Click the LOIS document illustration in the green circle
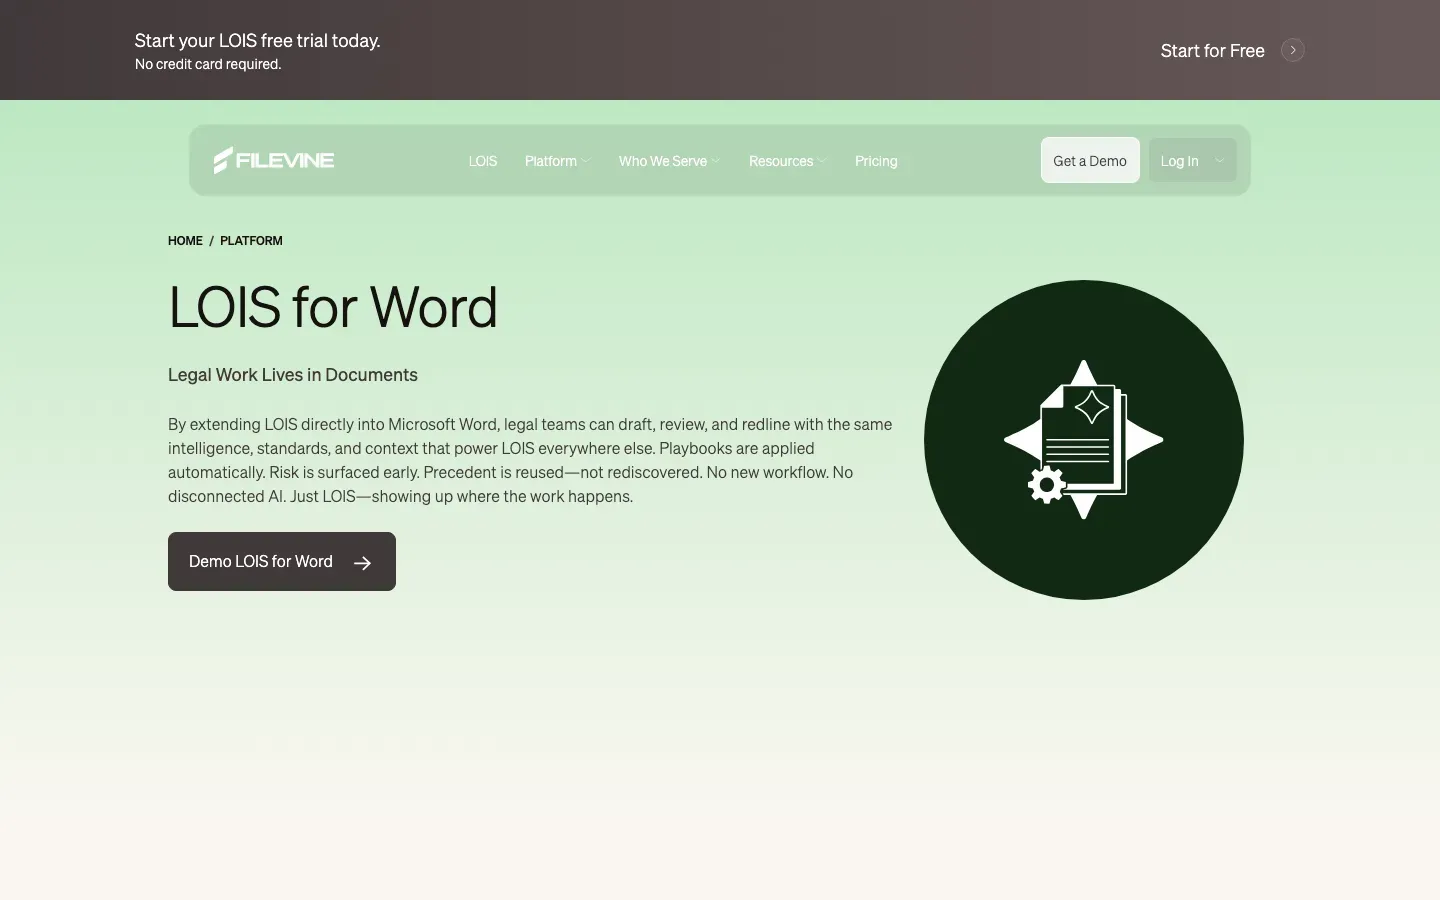 (1084, 440)
